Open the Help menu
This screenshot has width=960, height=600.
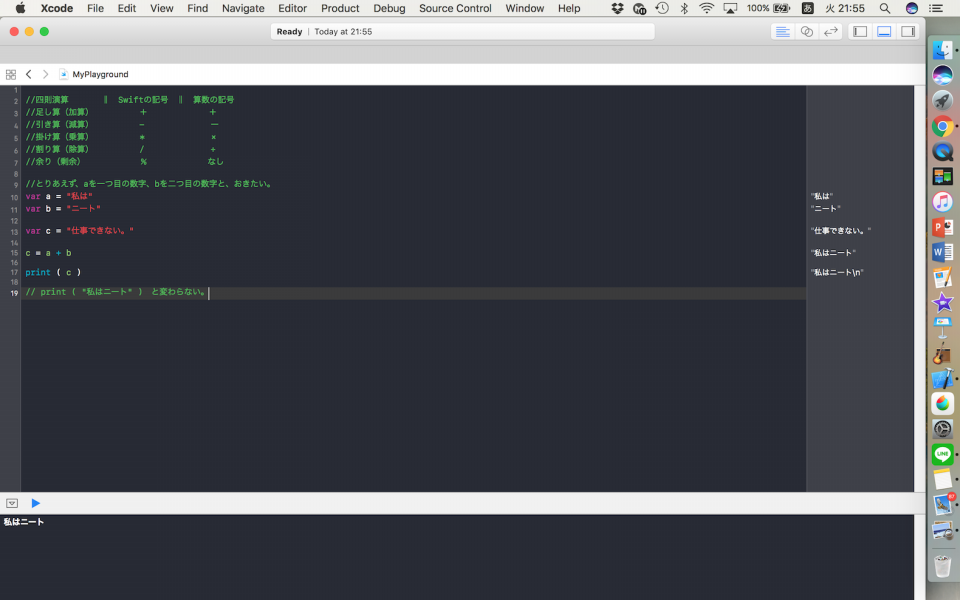coord(569,8)
